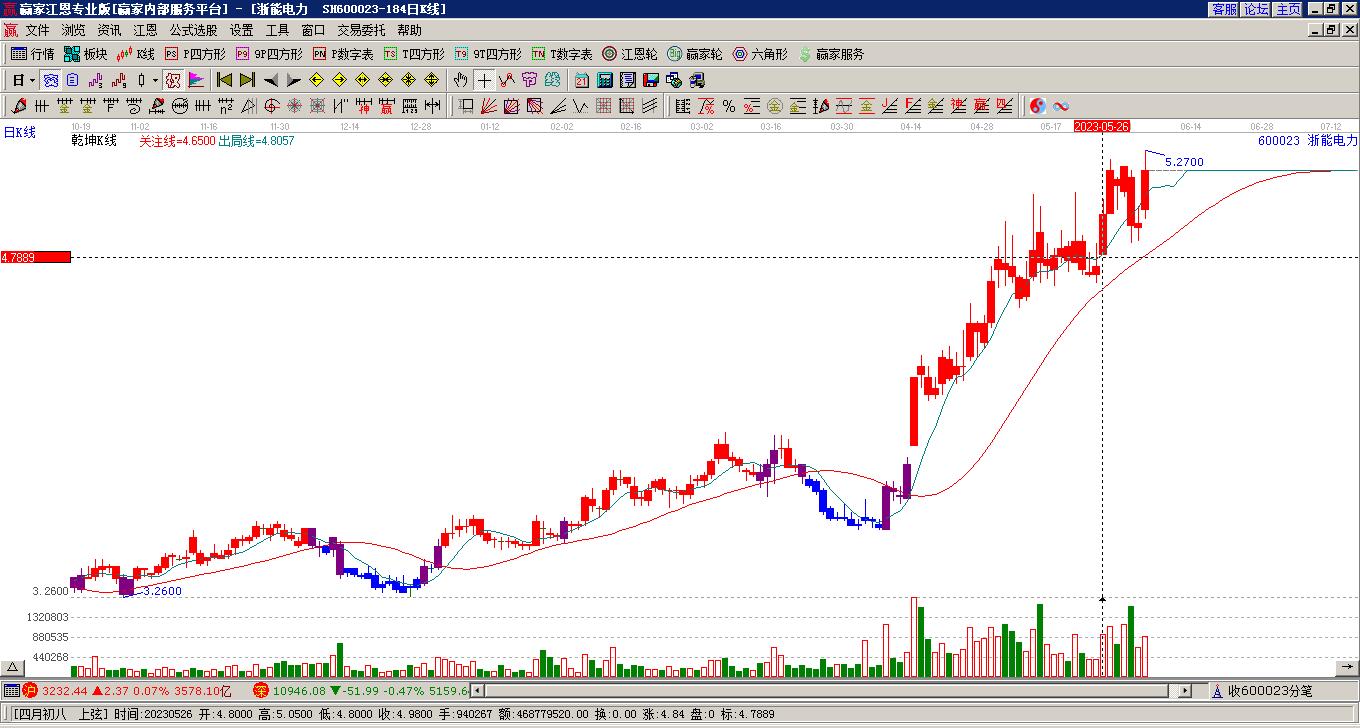Click the 论坛 forum button
The width and height of the screenshot is (1360, 728).
[x=1256, y=9]
